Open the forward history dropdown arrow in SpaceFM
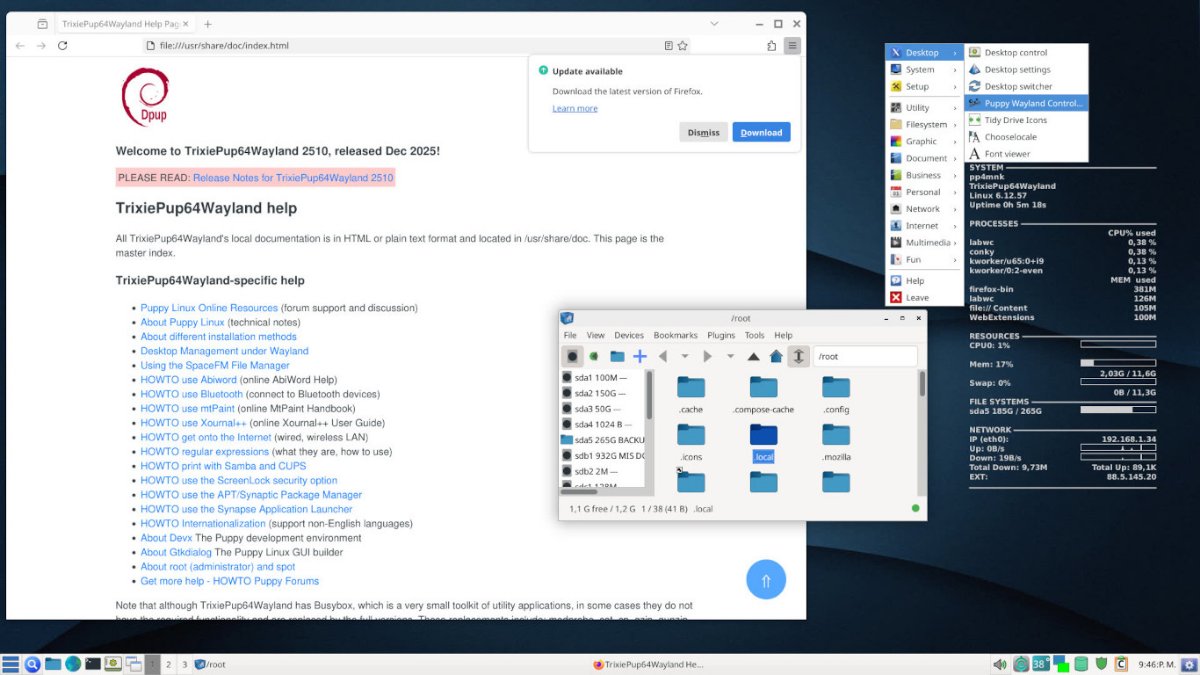The width and height of the screenshot is (1200, 675). [x=730, y=356]
